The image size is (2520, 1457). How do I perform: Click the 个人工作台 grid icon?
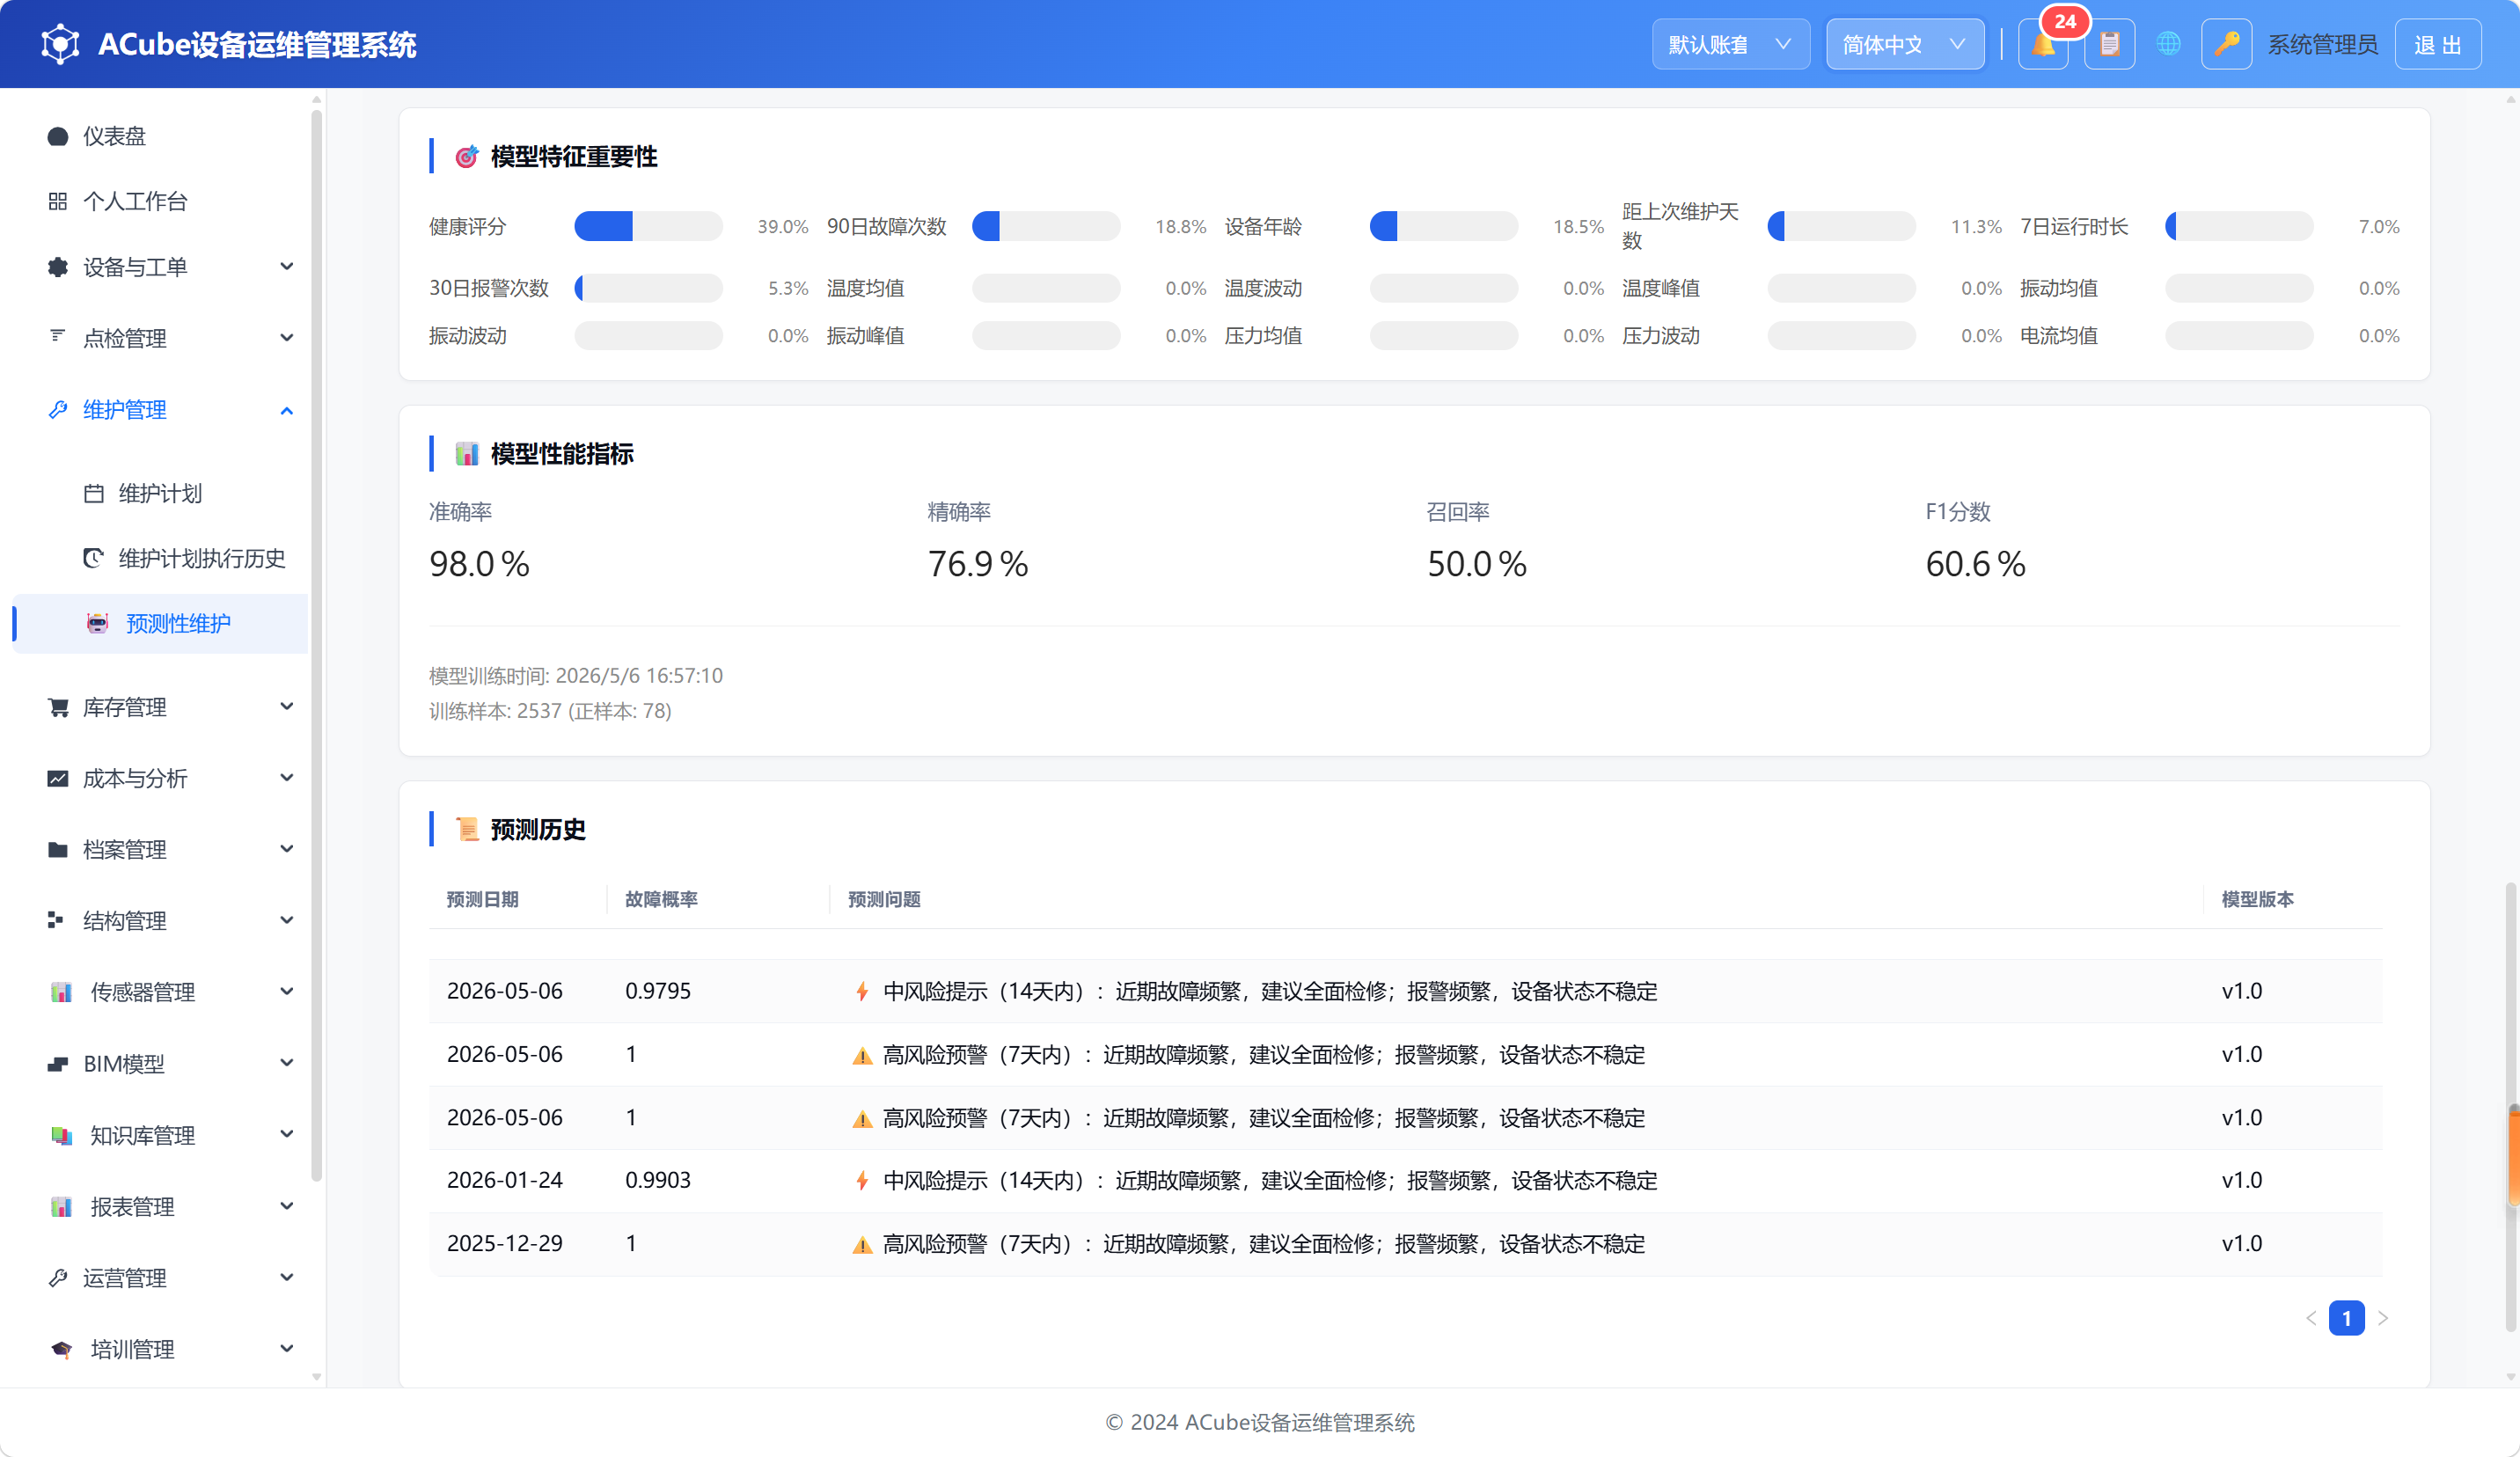58,201
